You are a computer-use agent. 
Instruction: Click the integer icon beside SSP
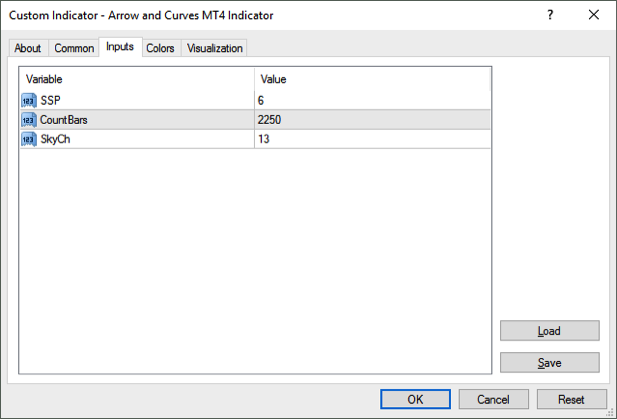coord(29,101)
